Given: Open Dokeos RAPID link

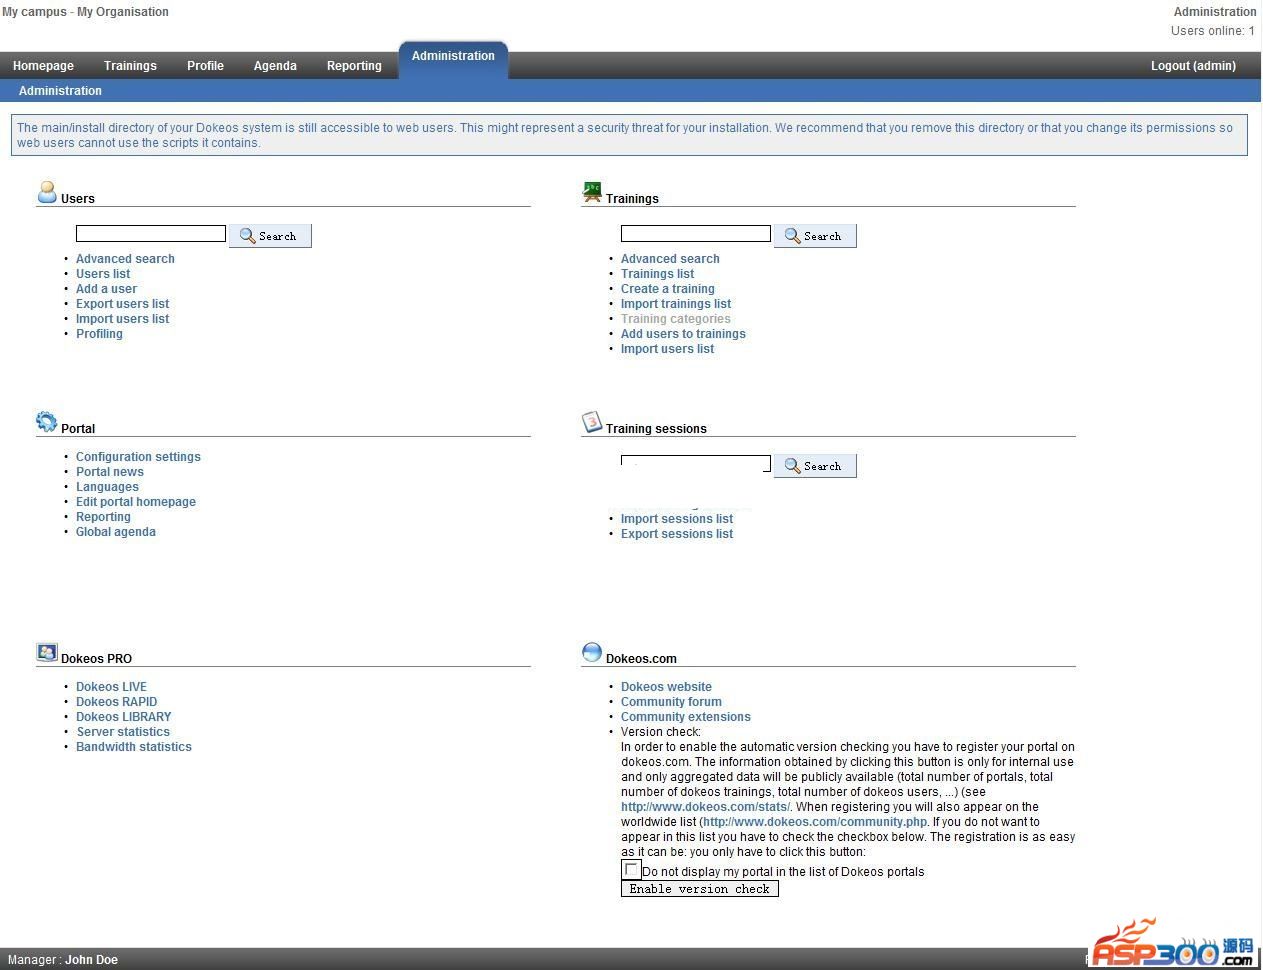Looking at the screenshot, I should point(116,702).
